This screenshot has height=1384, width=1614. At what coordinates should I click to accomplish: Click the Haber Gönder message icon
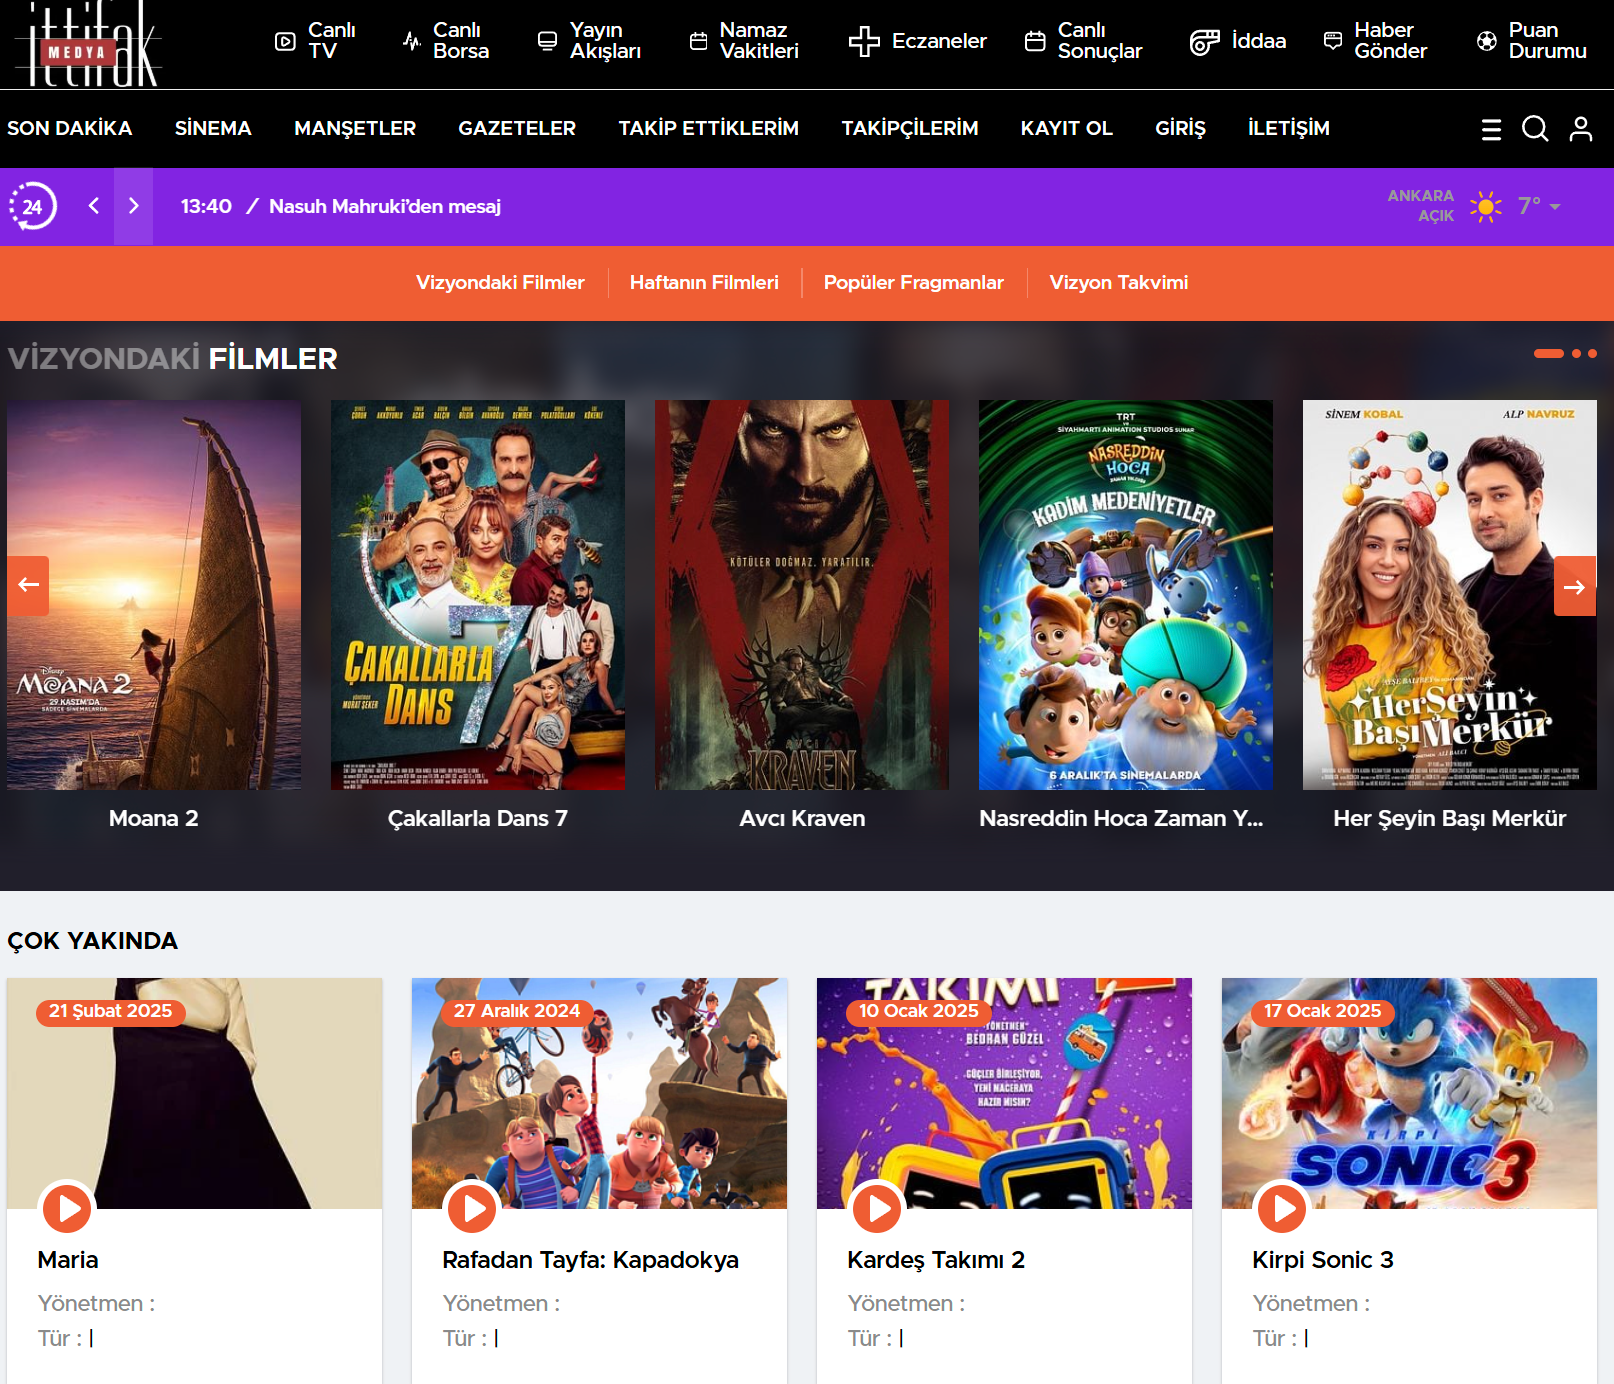(x=1332, y=41)
